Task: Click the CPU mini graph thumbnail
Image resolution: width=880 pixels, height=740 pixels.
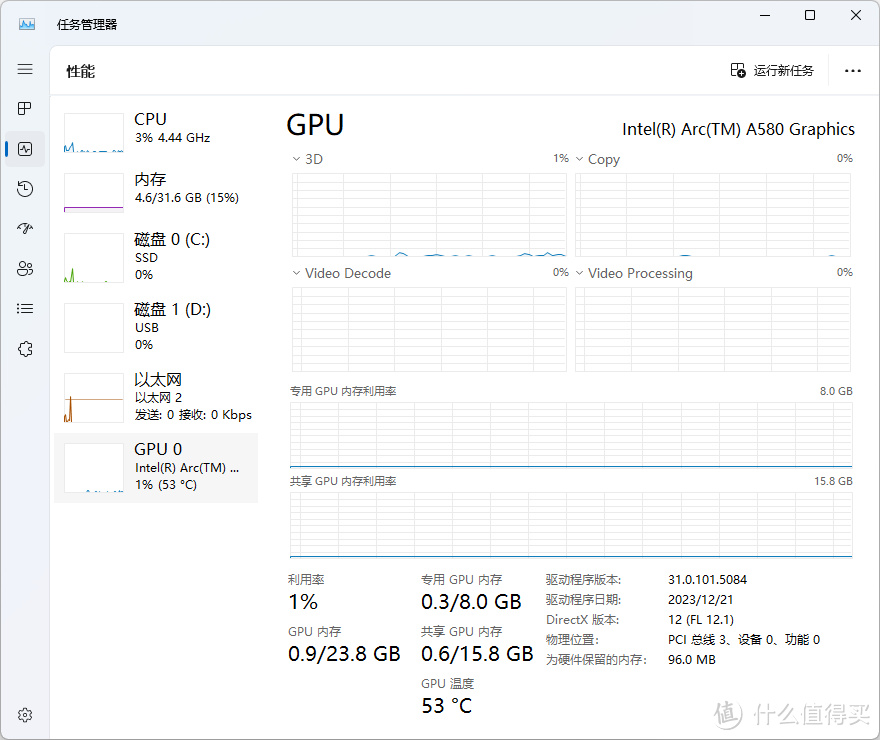Action: (x=94, y=133)
